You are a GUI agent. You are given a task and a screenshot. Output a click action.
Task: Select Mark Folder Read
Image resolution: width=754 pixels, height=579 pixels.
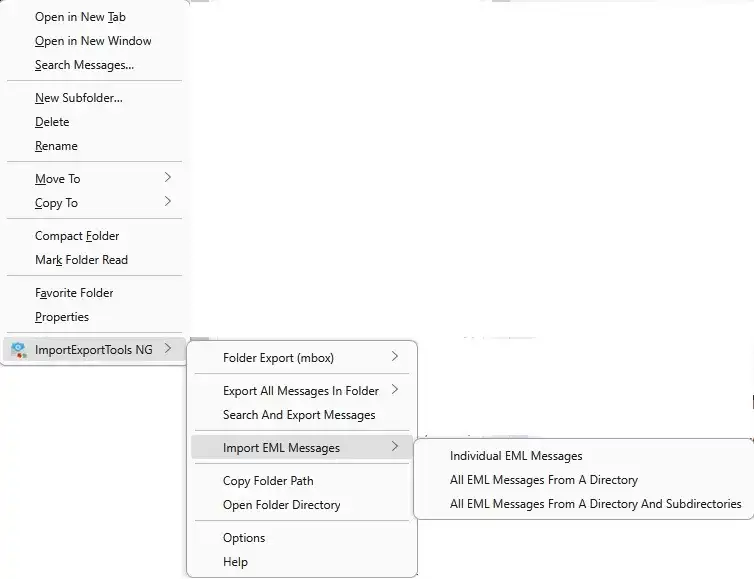tap(94, 260)
